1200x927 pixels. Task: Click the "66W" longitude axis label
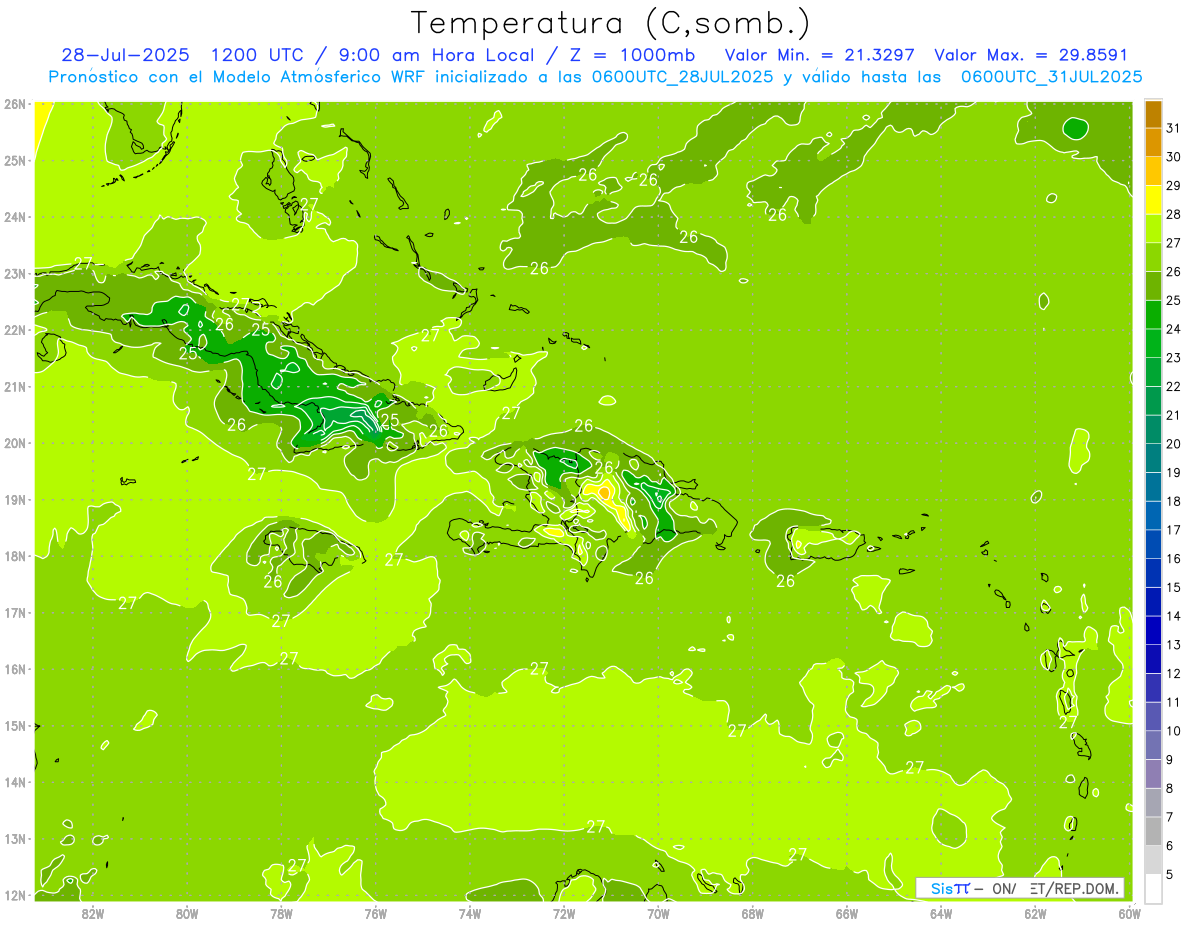847,913
